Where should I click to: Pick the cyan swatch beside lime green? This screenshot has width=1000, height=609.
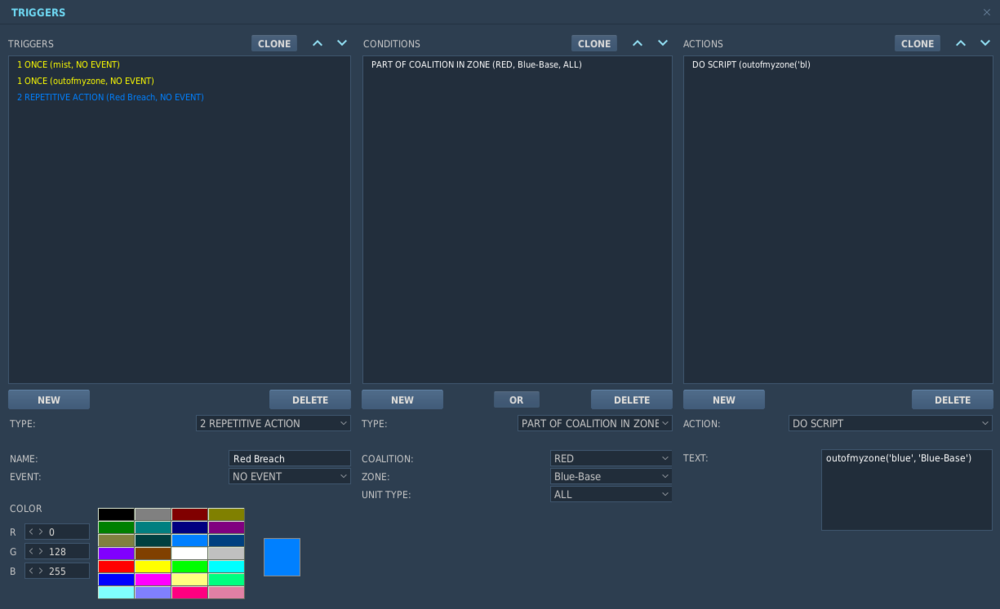(226, 566)
